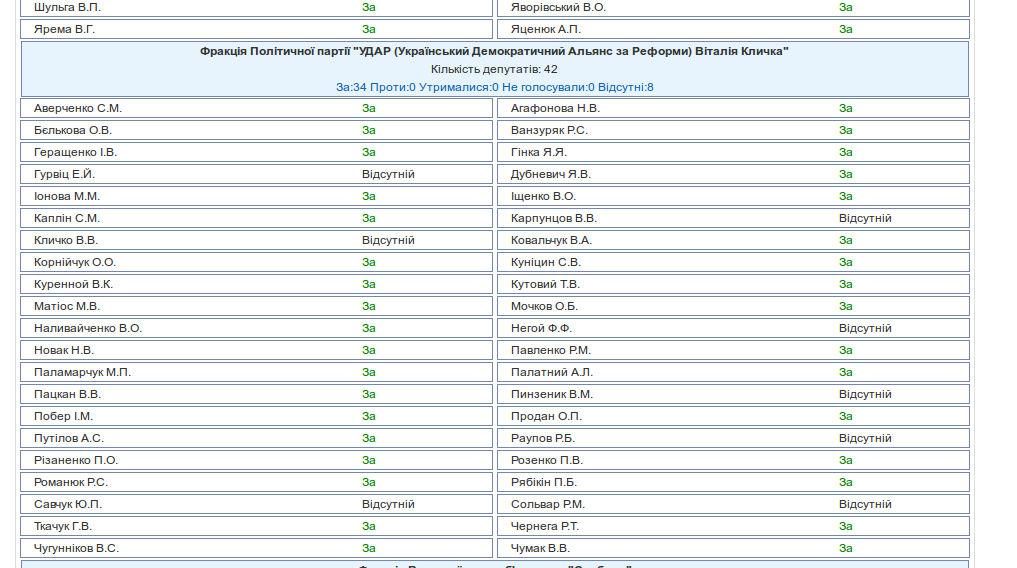Click on Павленко Р.М.
Image resolution: width=1017 pixels, height=568 pixels.
click(x=550, y=351)
